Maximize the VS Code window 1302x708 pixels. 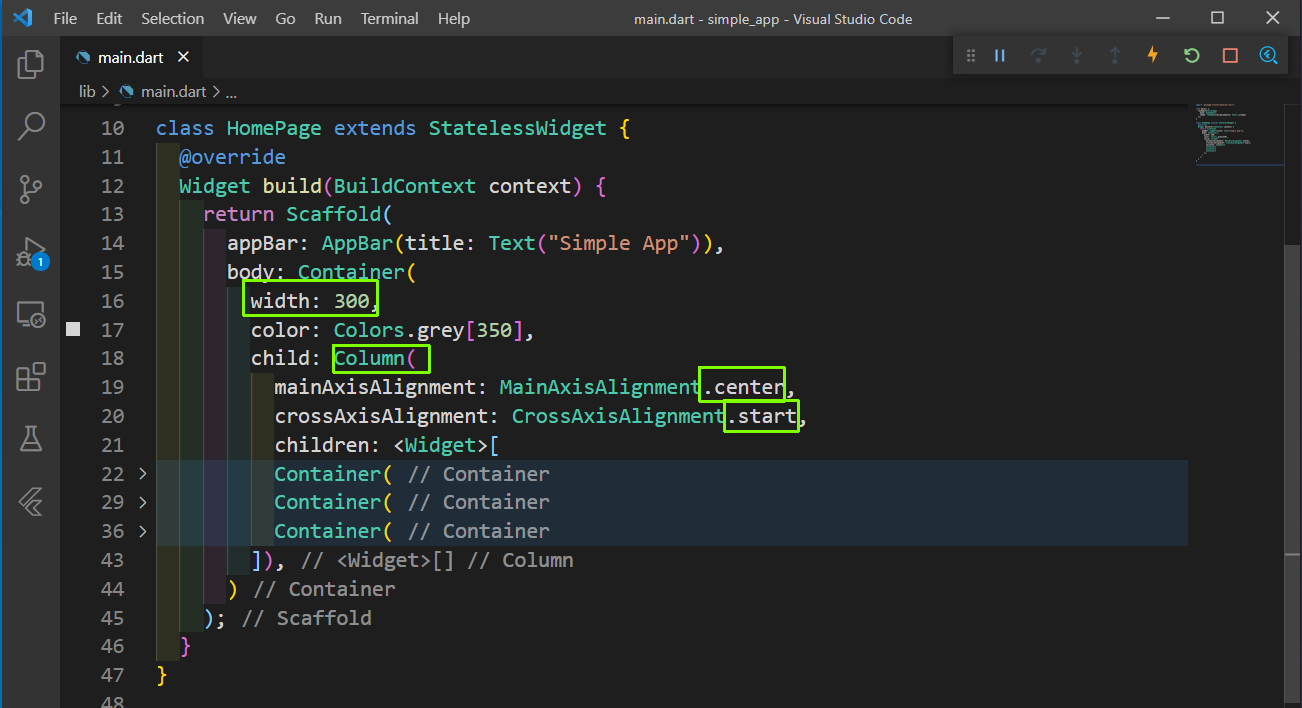[1217, 18]
